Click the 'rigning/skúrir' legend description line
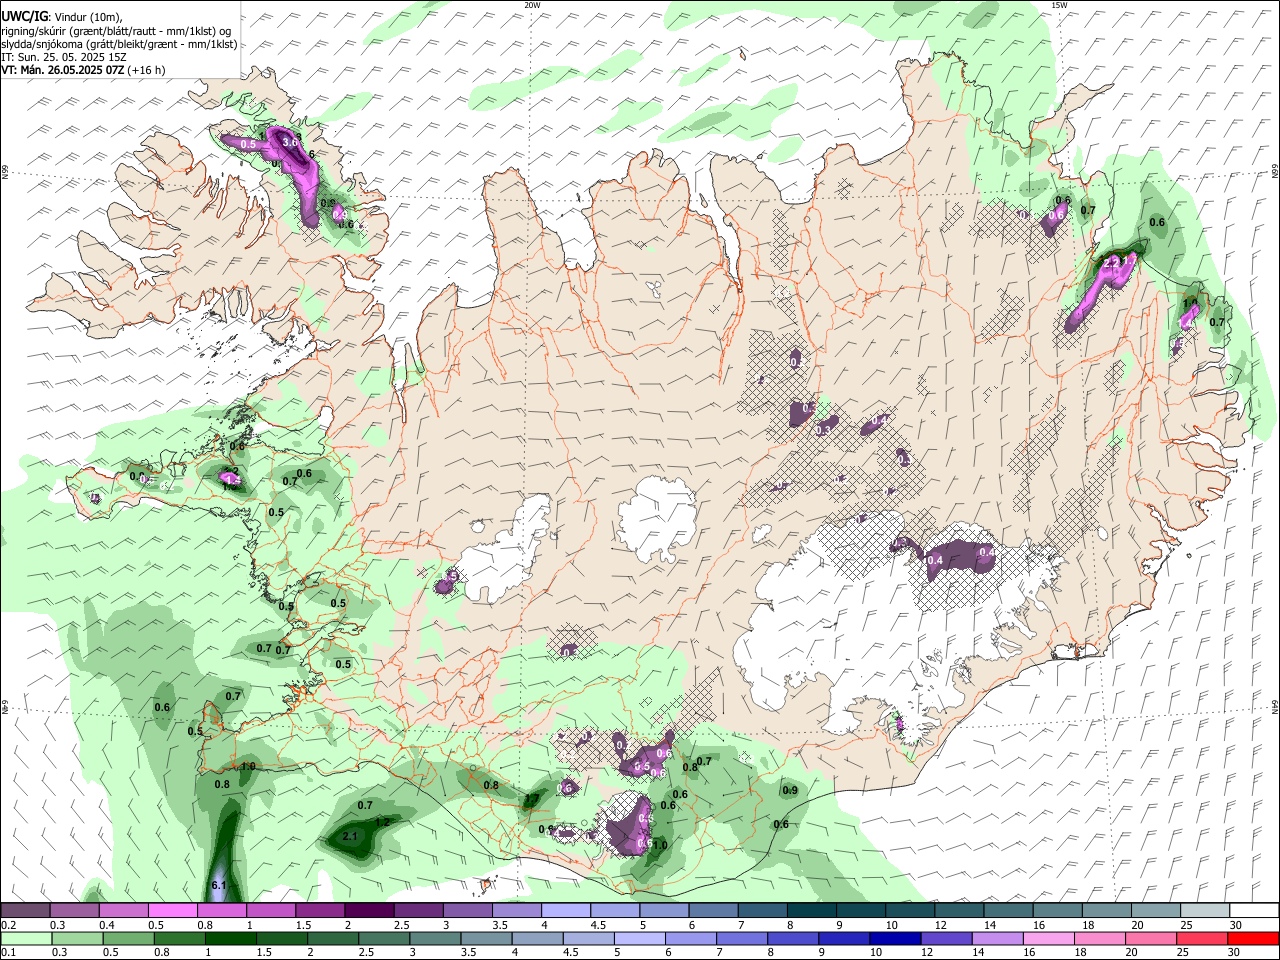 (x=116, y=31)
